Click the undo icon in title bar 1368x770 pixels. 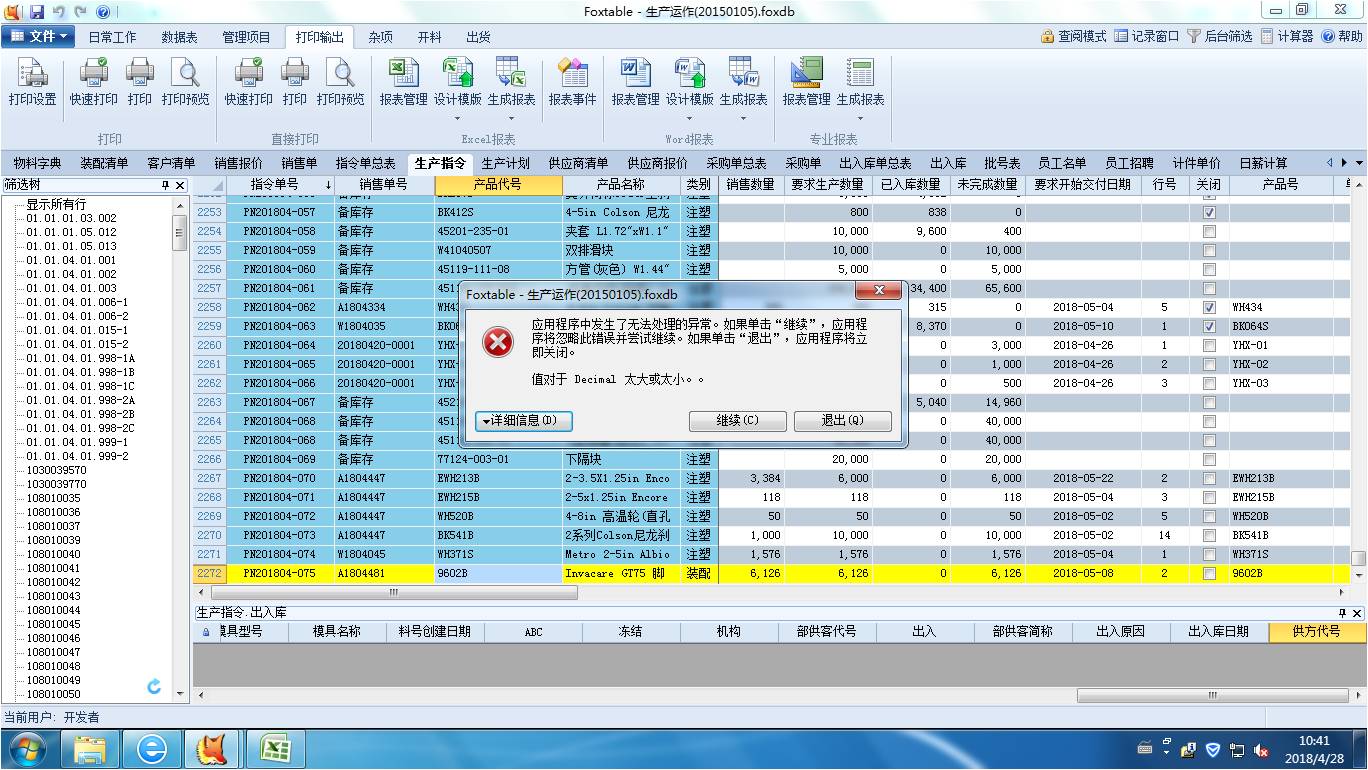59,12
